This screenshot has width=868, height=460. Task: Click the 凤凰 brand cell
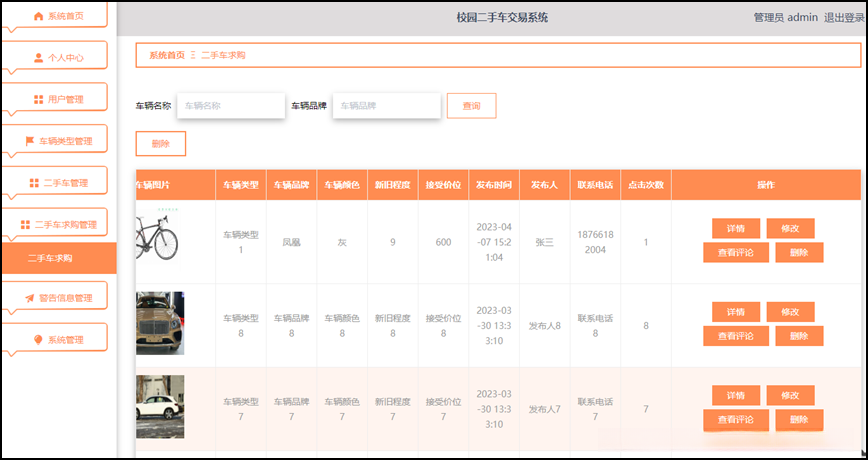click(292, 242)
